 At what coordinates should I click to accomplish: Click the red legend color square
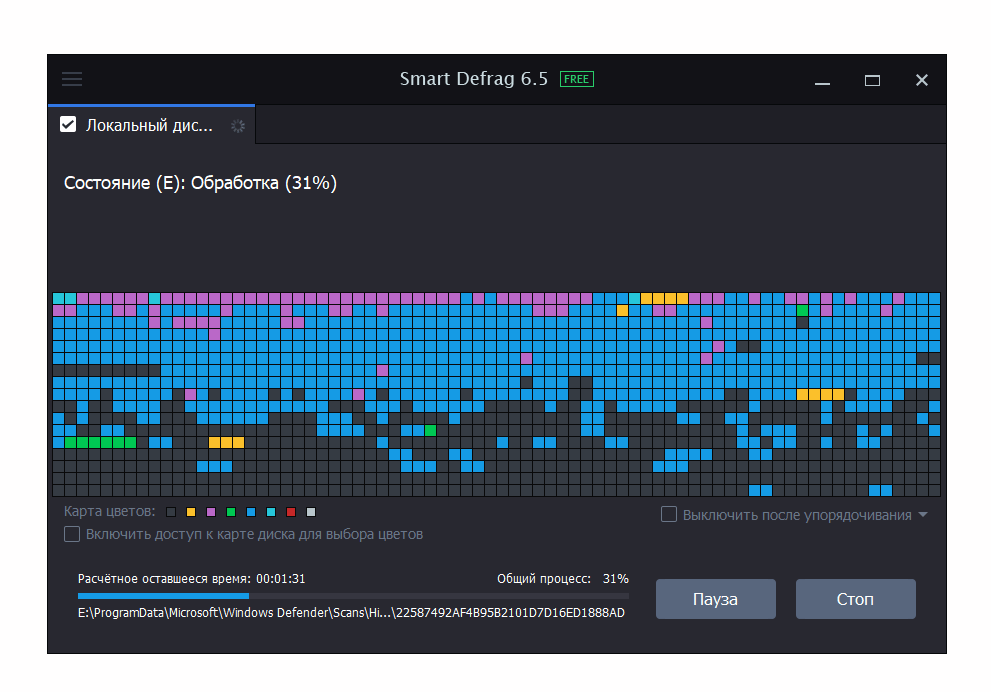(x=291, y=512)
